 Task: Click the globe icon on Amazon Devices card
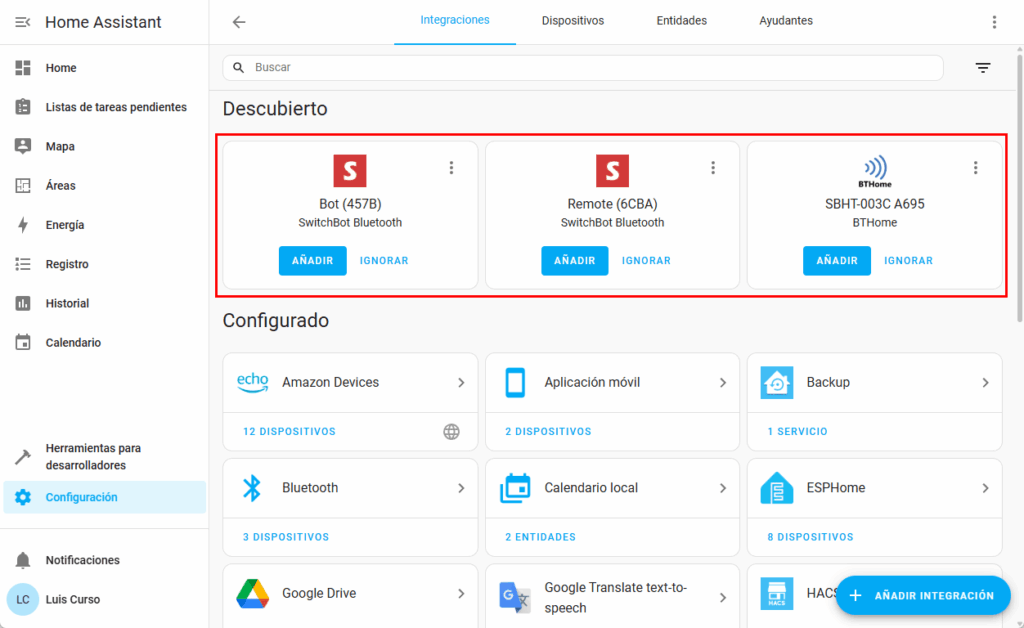451,432
